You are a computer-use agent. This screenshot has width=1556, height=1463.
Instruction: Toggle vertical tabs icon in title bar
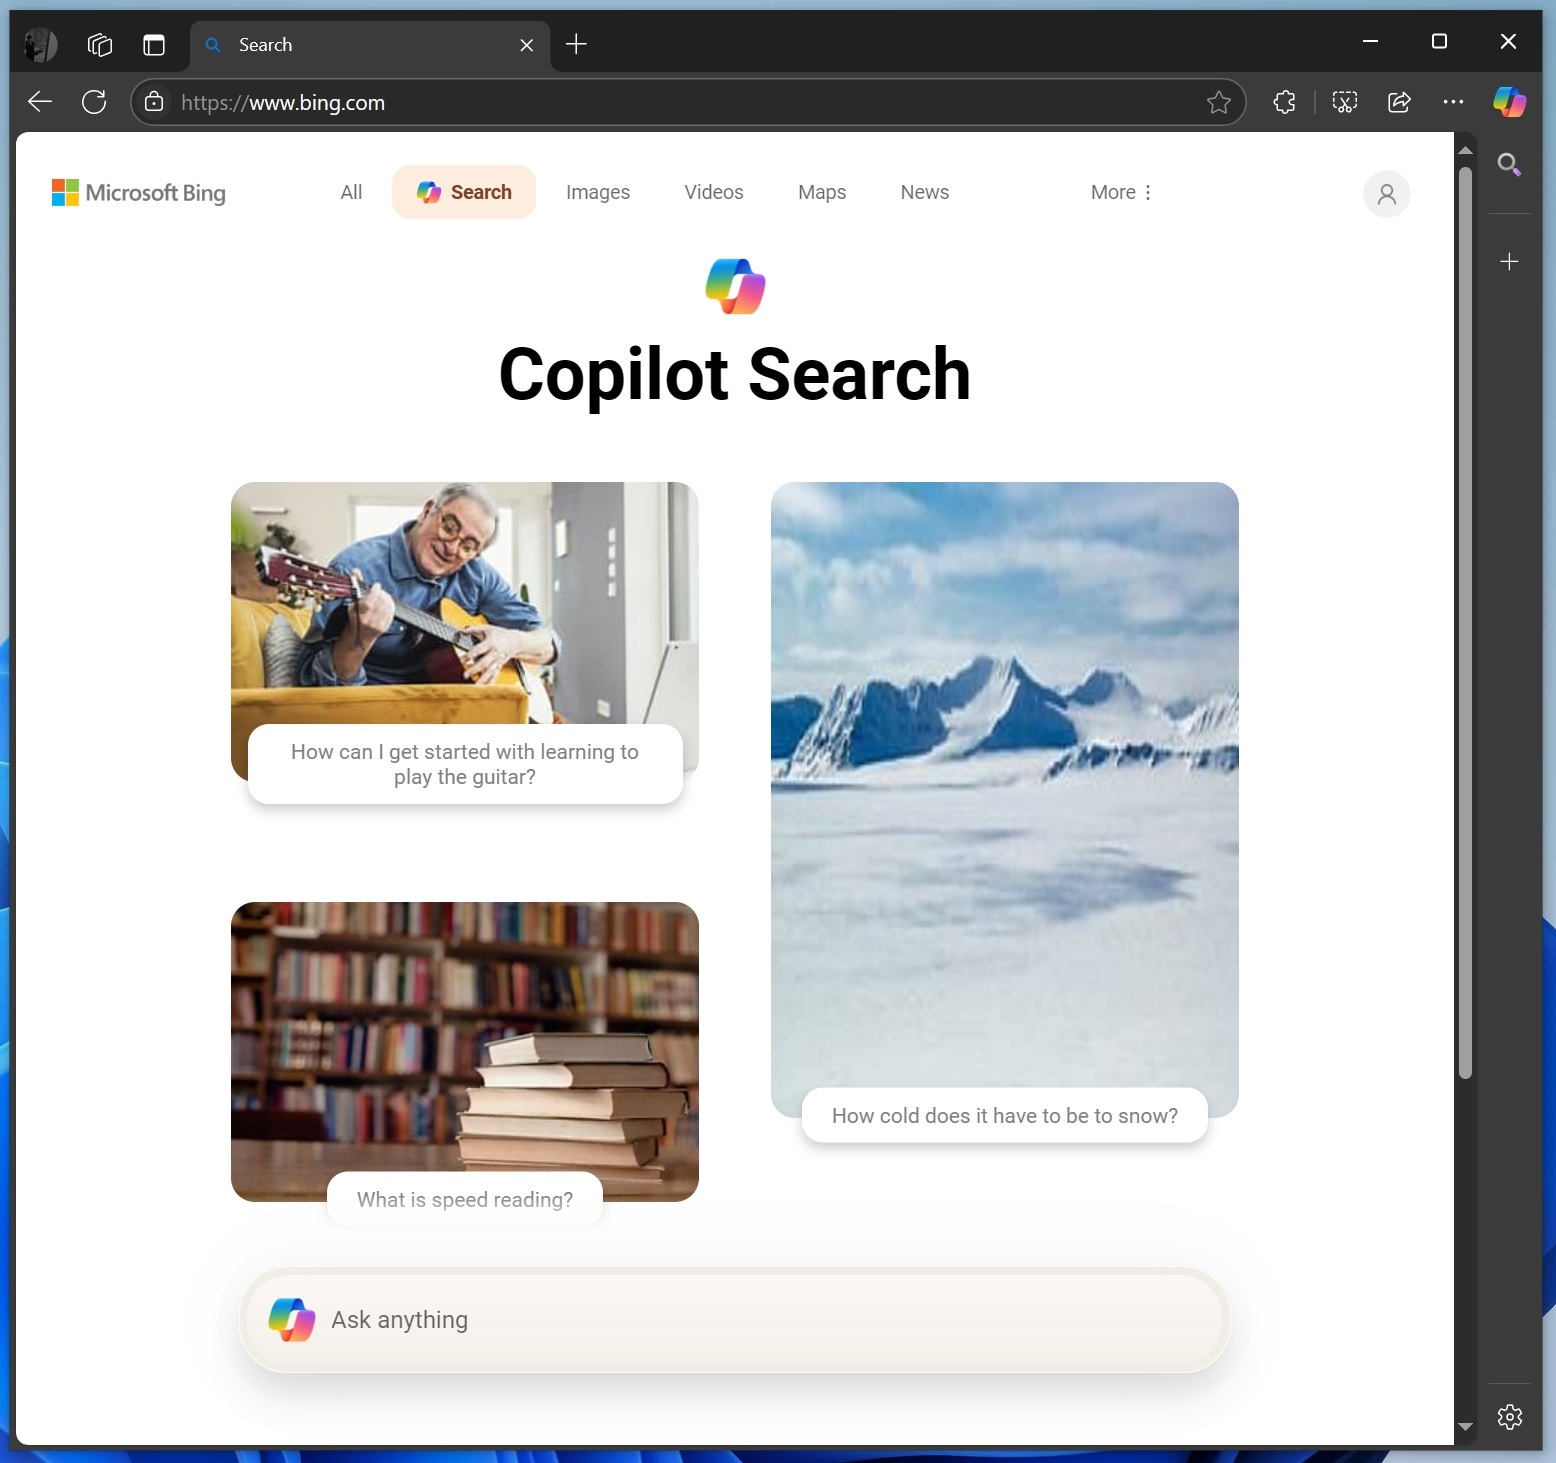(x=154, y=45)
